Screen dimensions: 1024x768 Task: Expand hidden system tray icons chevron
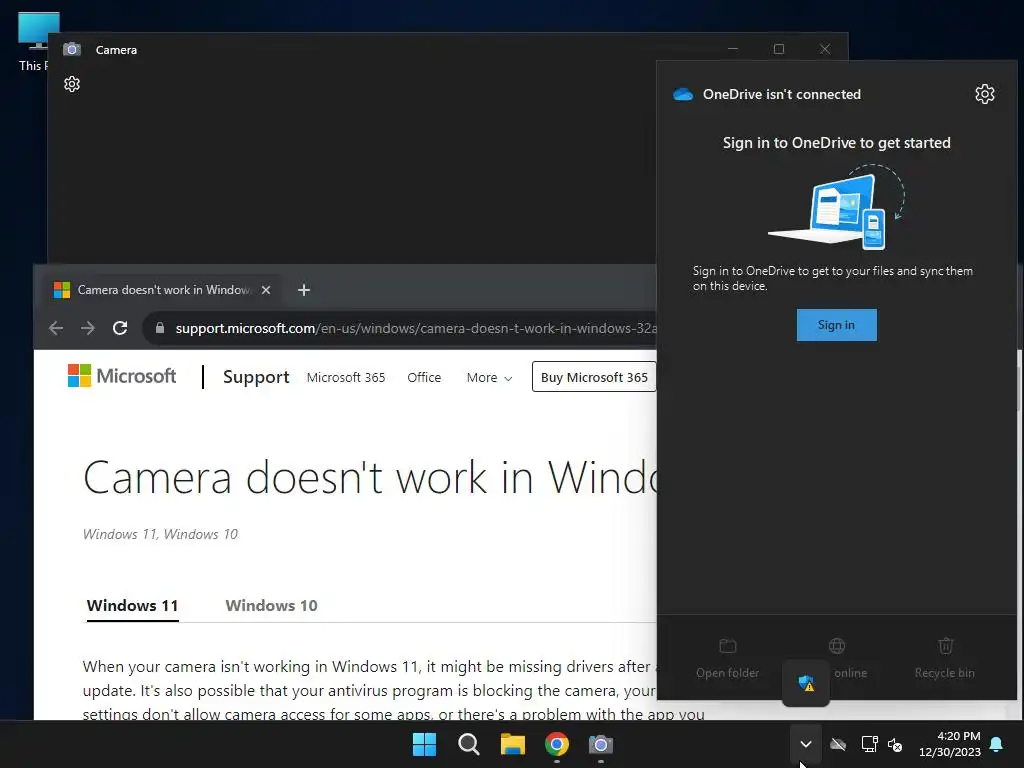tap(806, 744)
